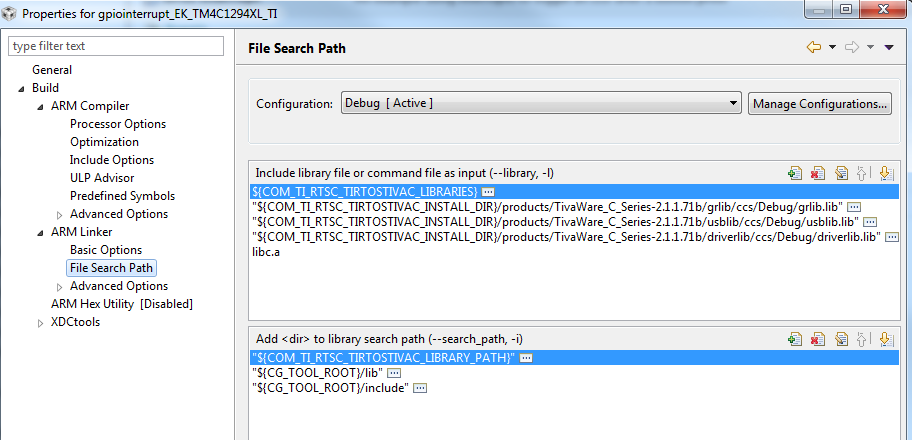Click the type filter text field

pyautogui.click(x=116, y=46)
